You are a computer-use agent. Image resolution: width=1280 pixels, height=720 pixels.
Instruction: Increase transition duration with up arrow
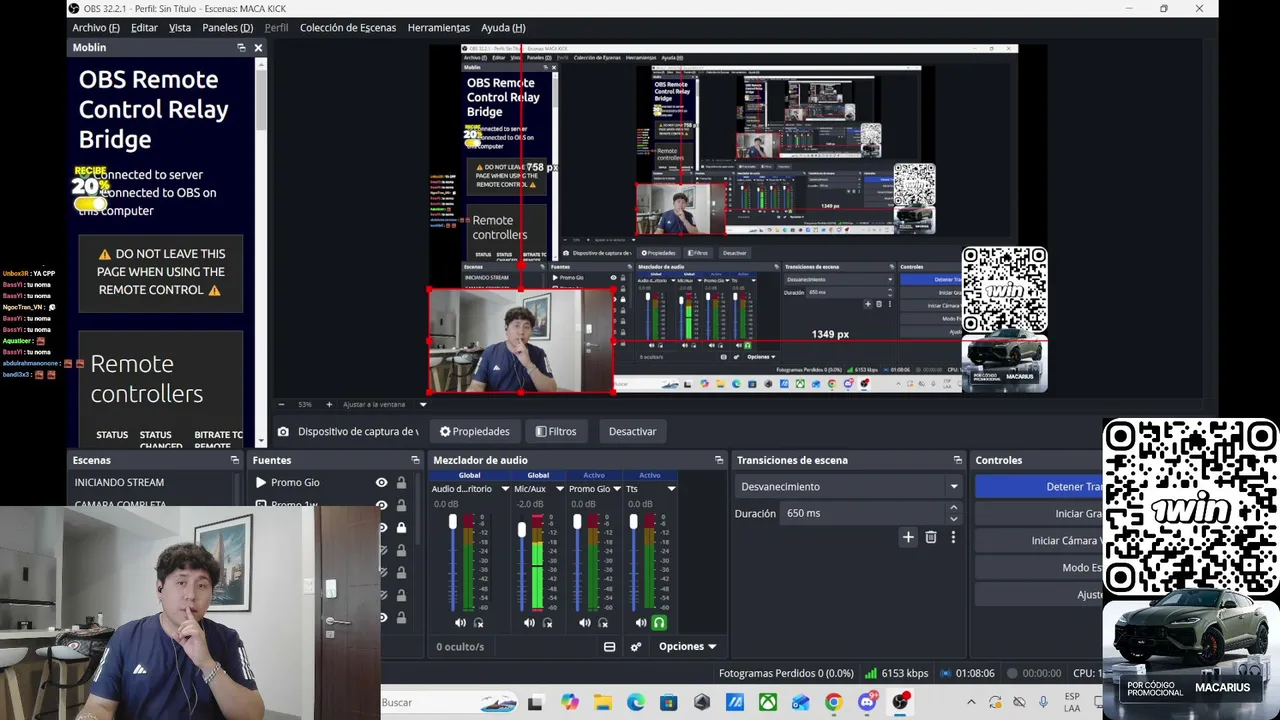pyautogui.click(x=953, y=508)
